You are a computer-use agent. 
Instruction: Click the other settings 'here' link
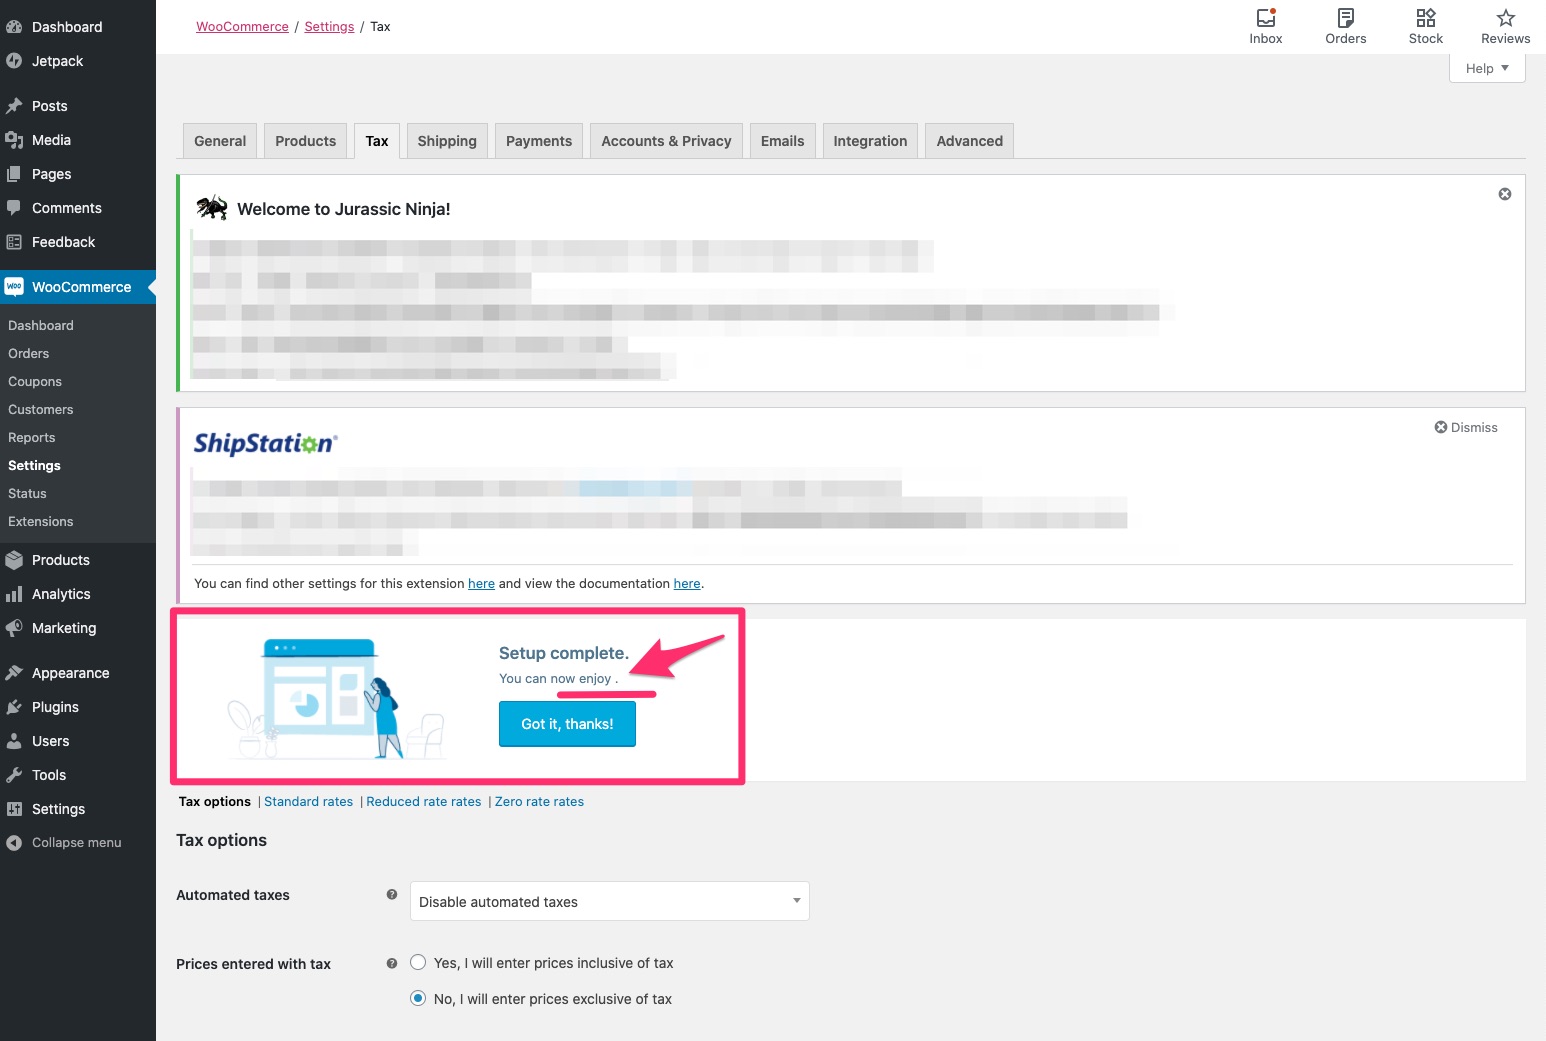[x=481, y=584]
